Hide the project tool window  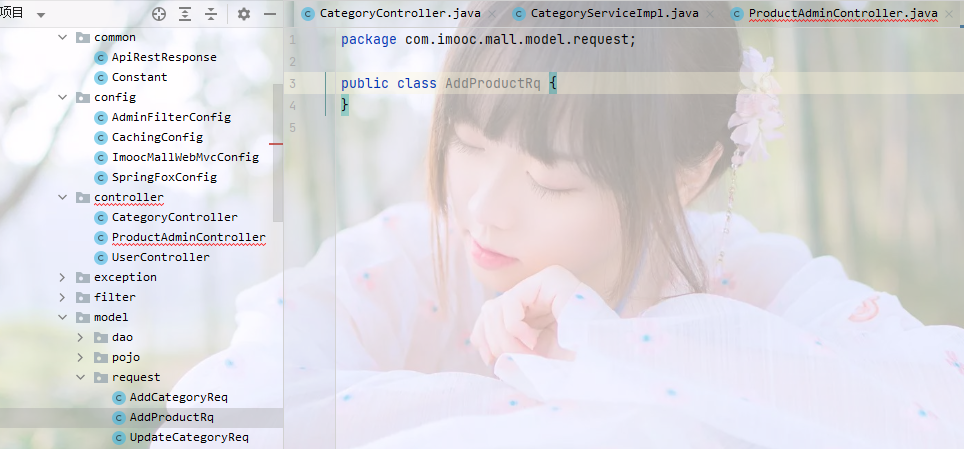[x=269, y=14]
